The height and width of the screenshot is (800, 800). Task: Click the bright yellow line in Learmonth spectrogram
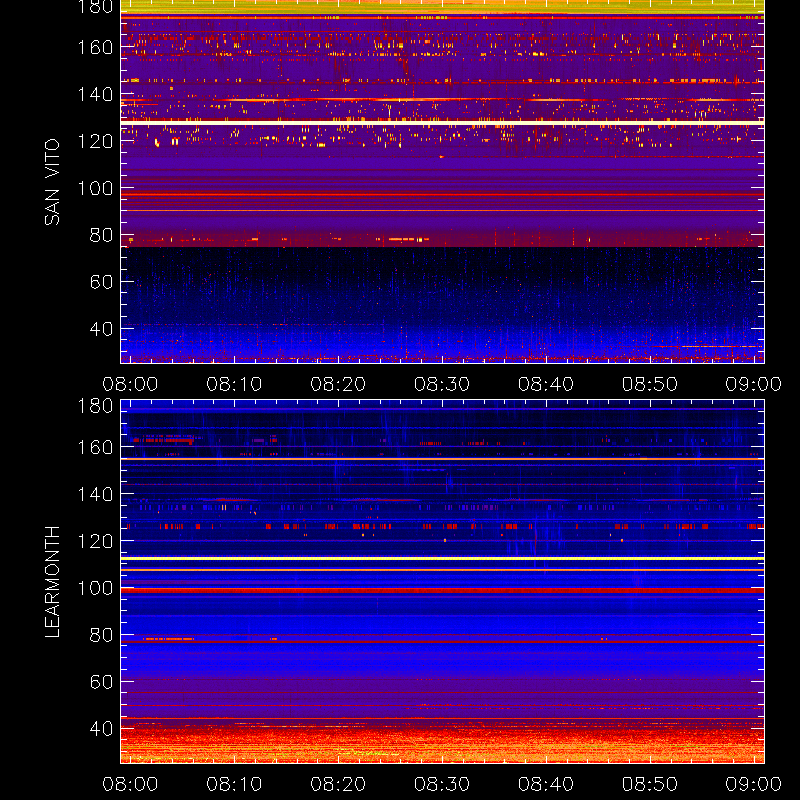click(x=442, y=559)
